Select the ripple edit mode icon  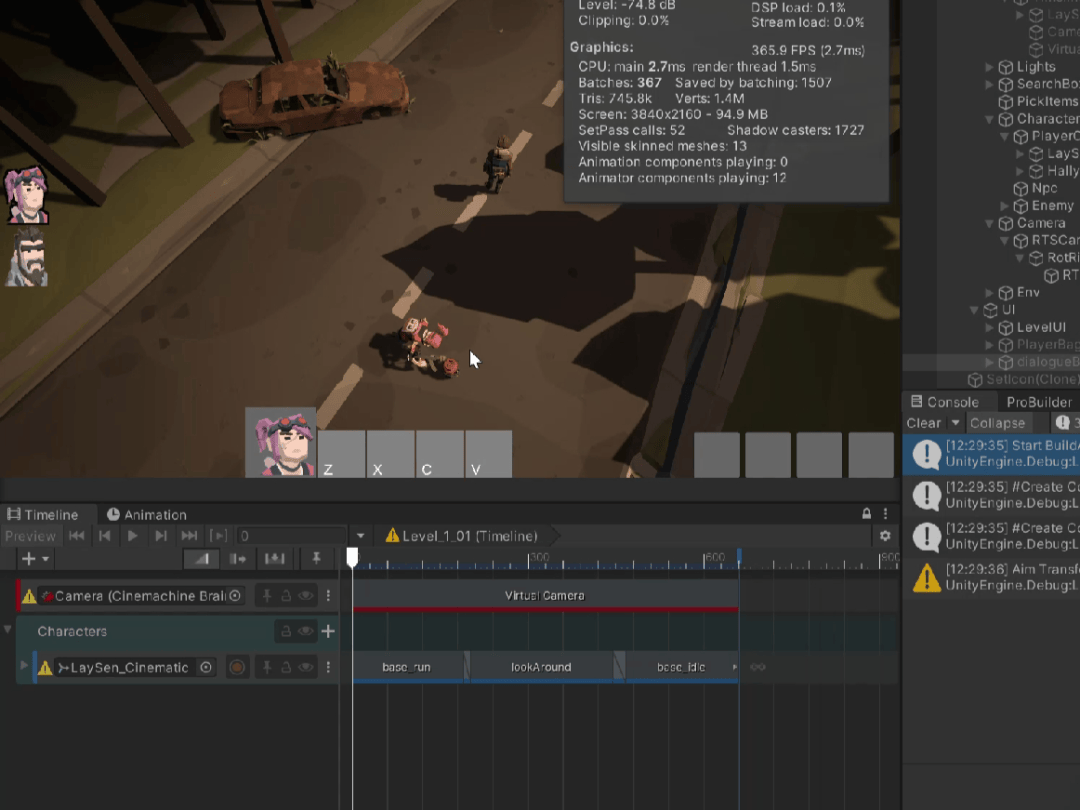click(x=238, y=559)
